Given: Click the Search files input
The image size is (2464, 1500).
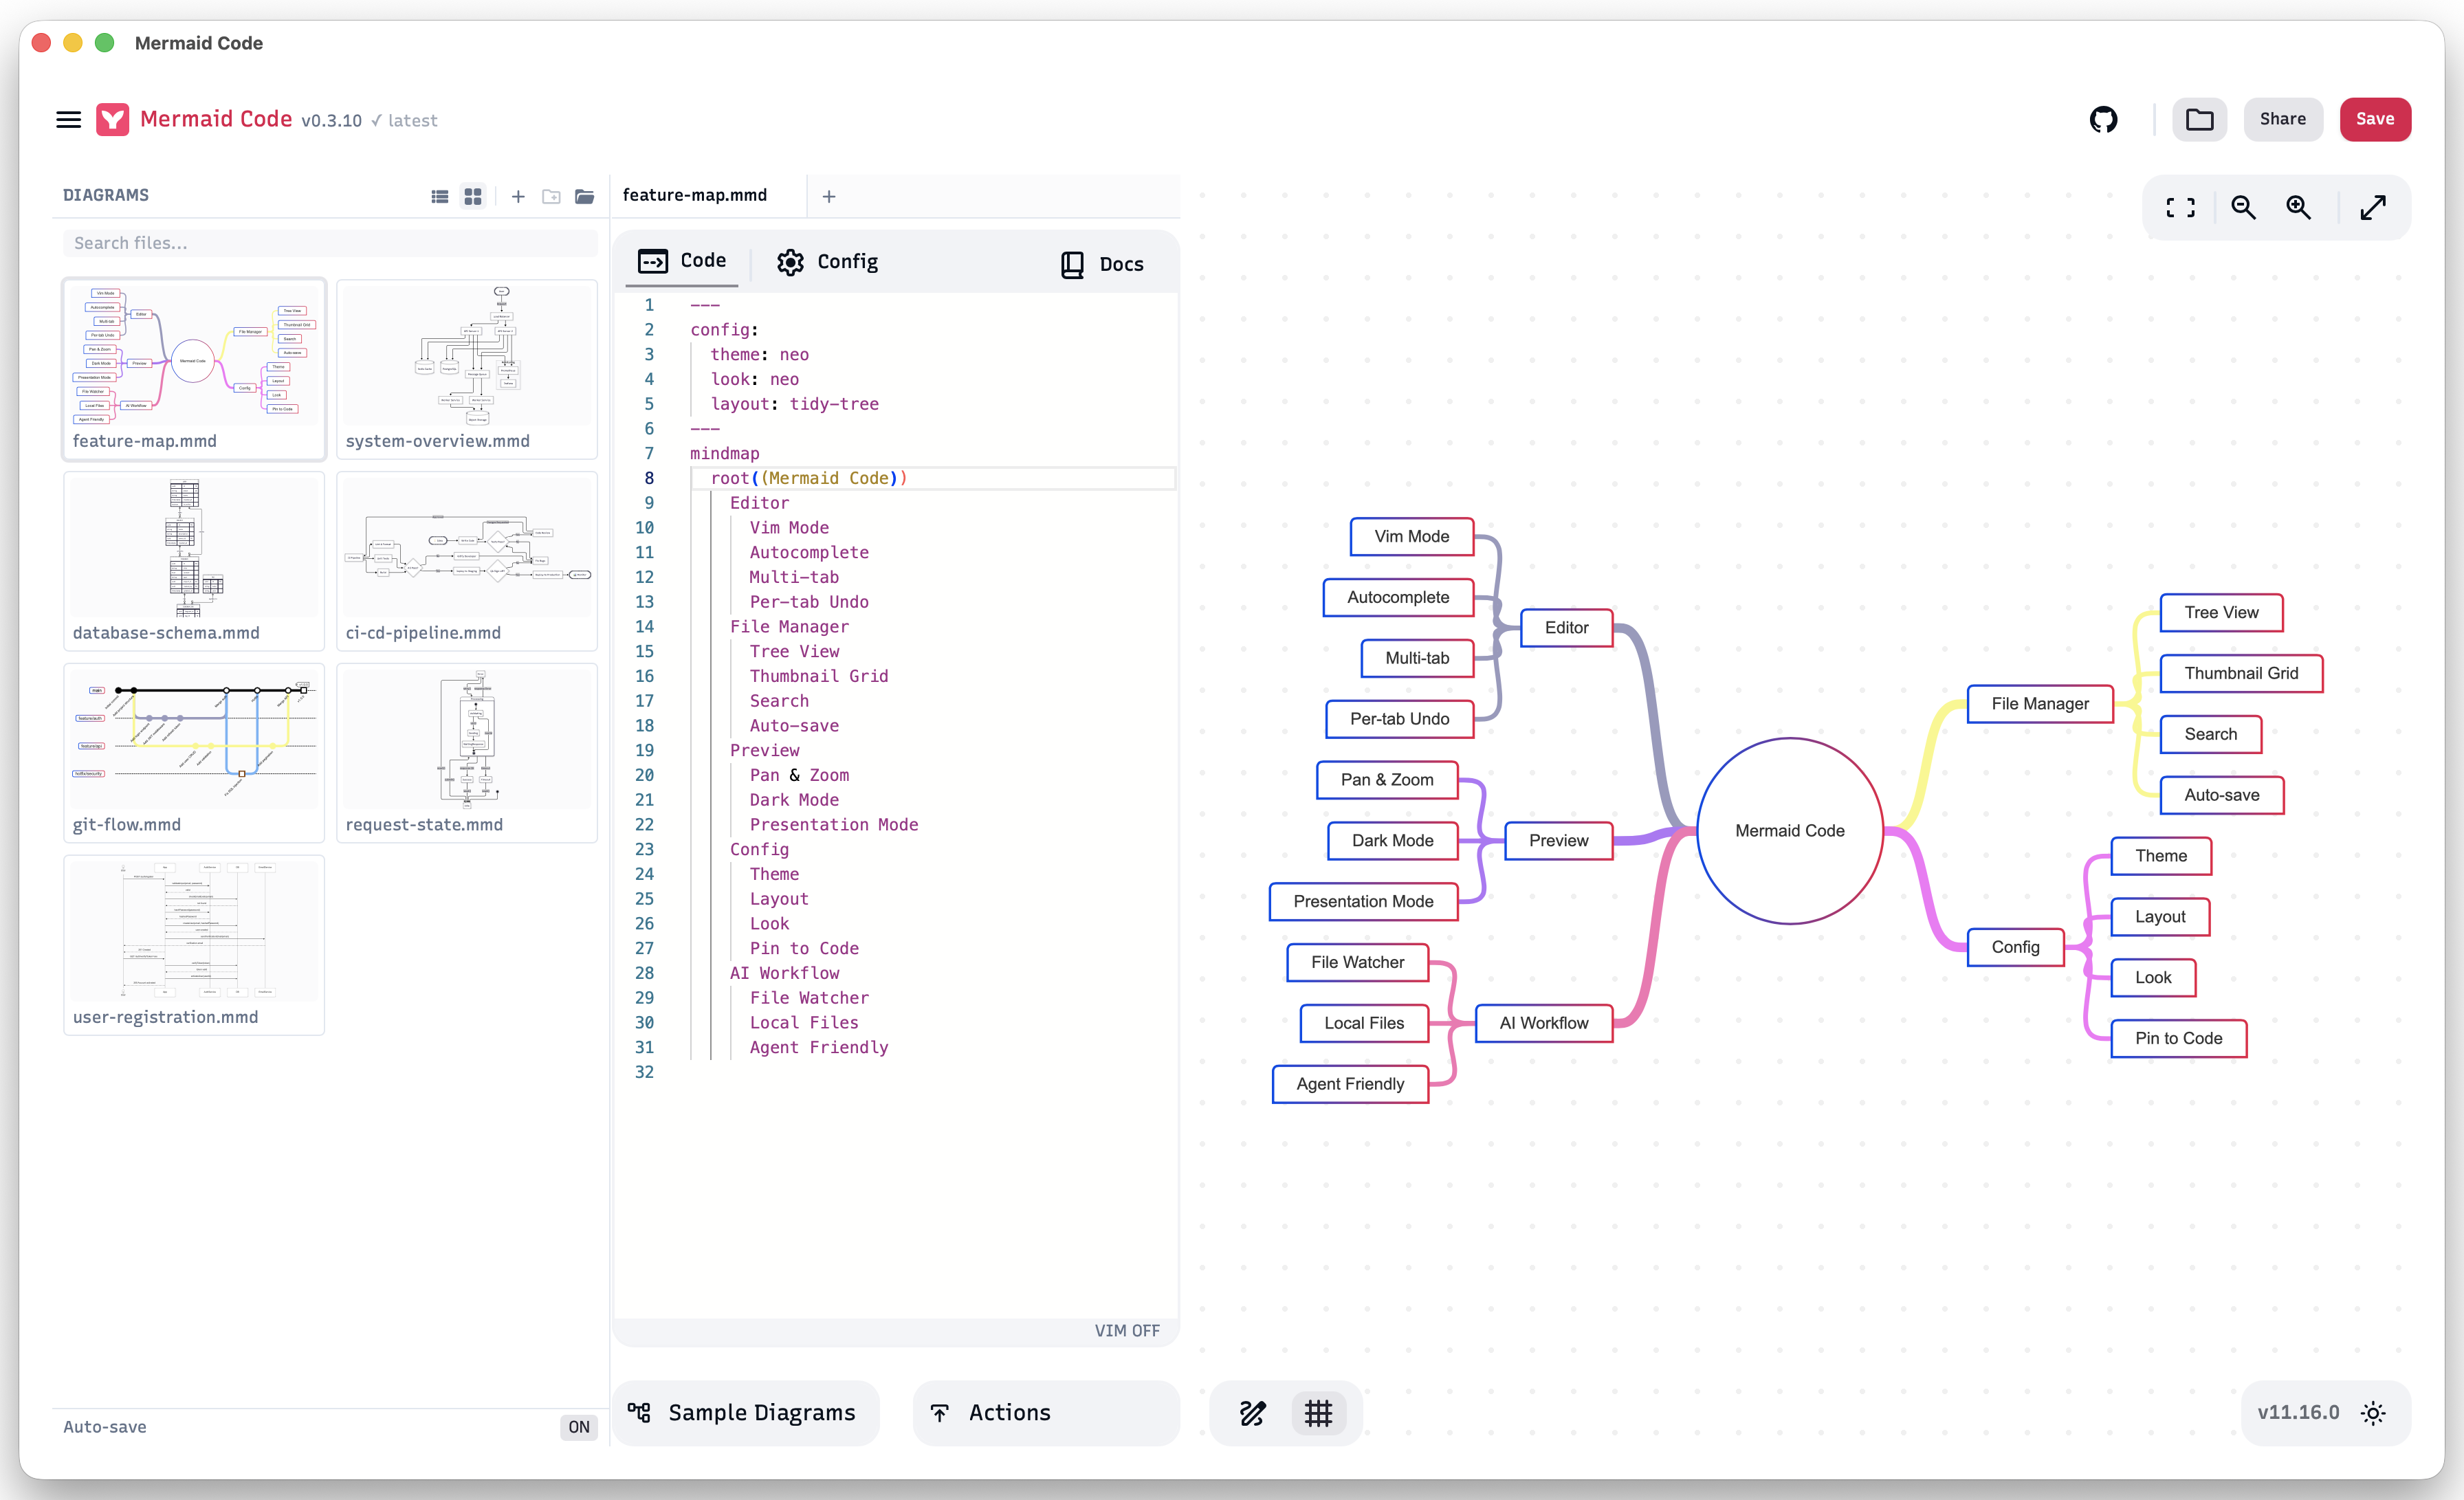Looking at the screenshot, I should click(330, 243).
